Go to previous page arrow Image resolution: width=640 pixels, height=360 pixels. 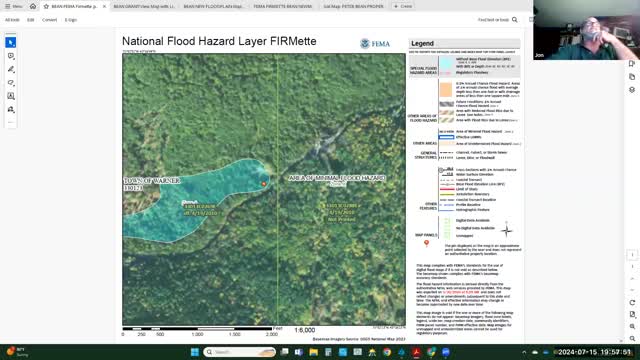(x=632, y=278)
